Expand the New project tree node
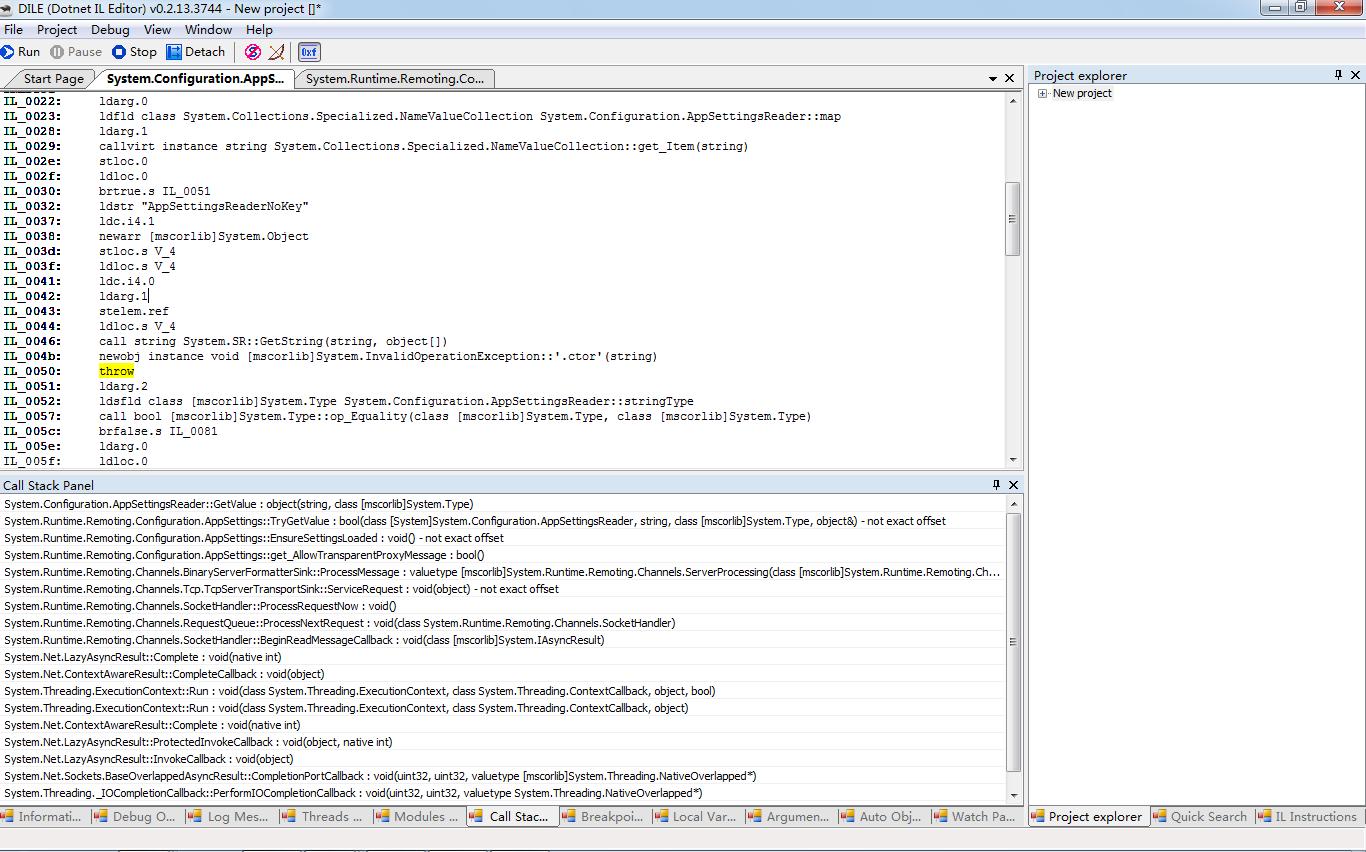Viewport: 1366px width, 852px height. point(1042,94)
